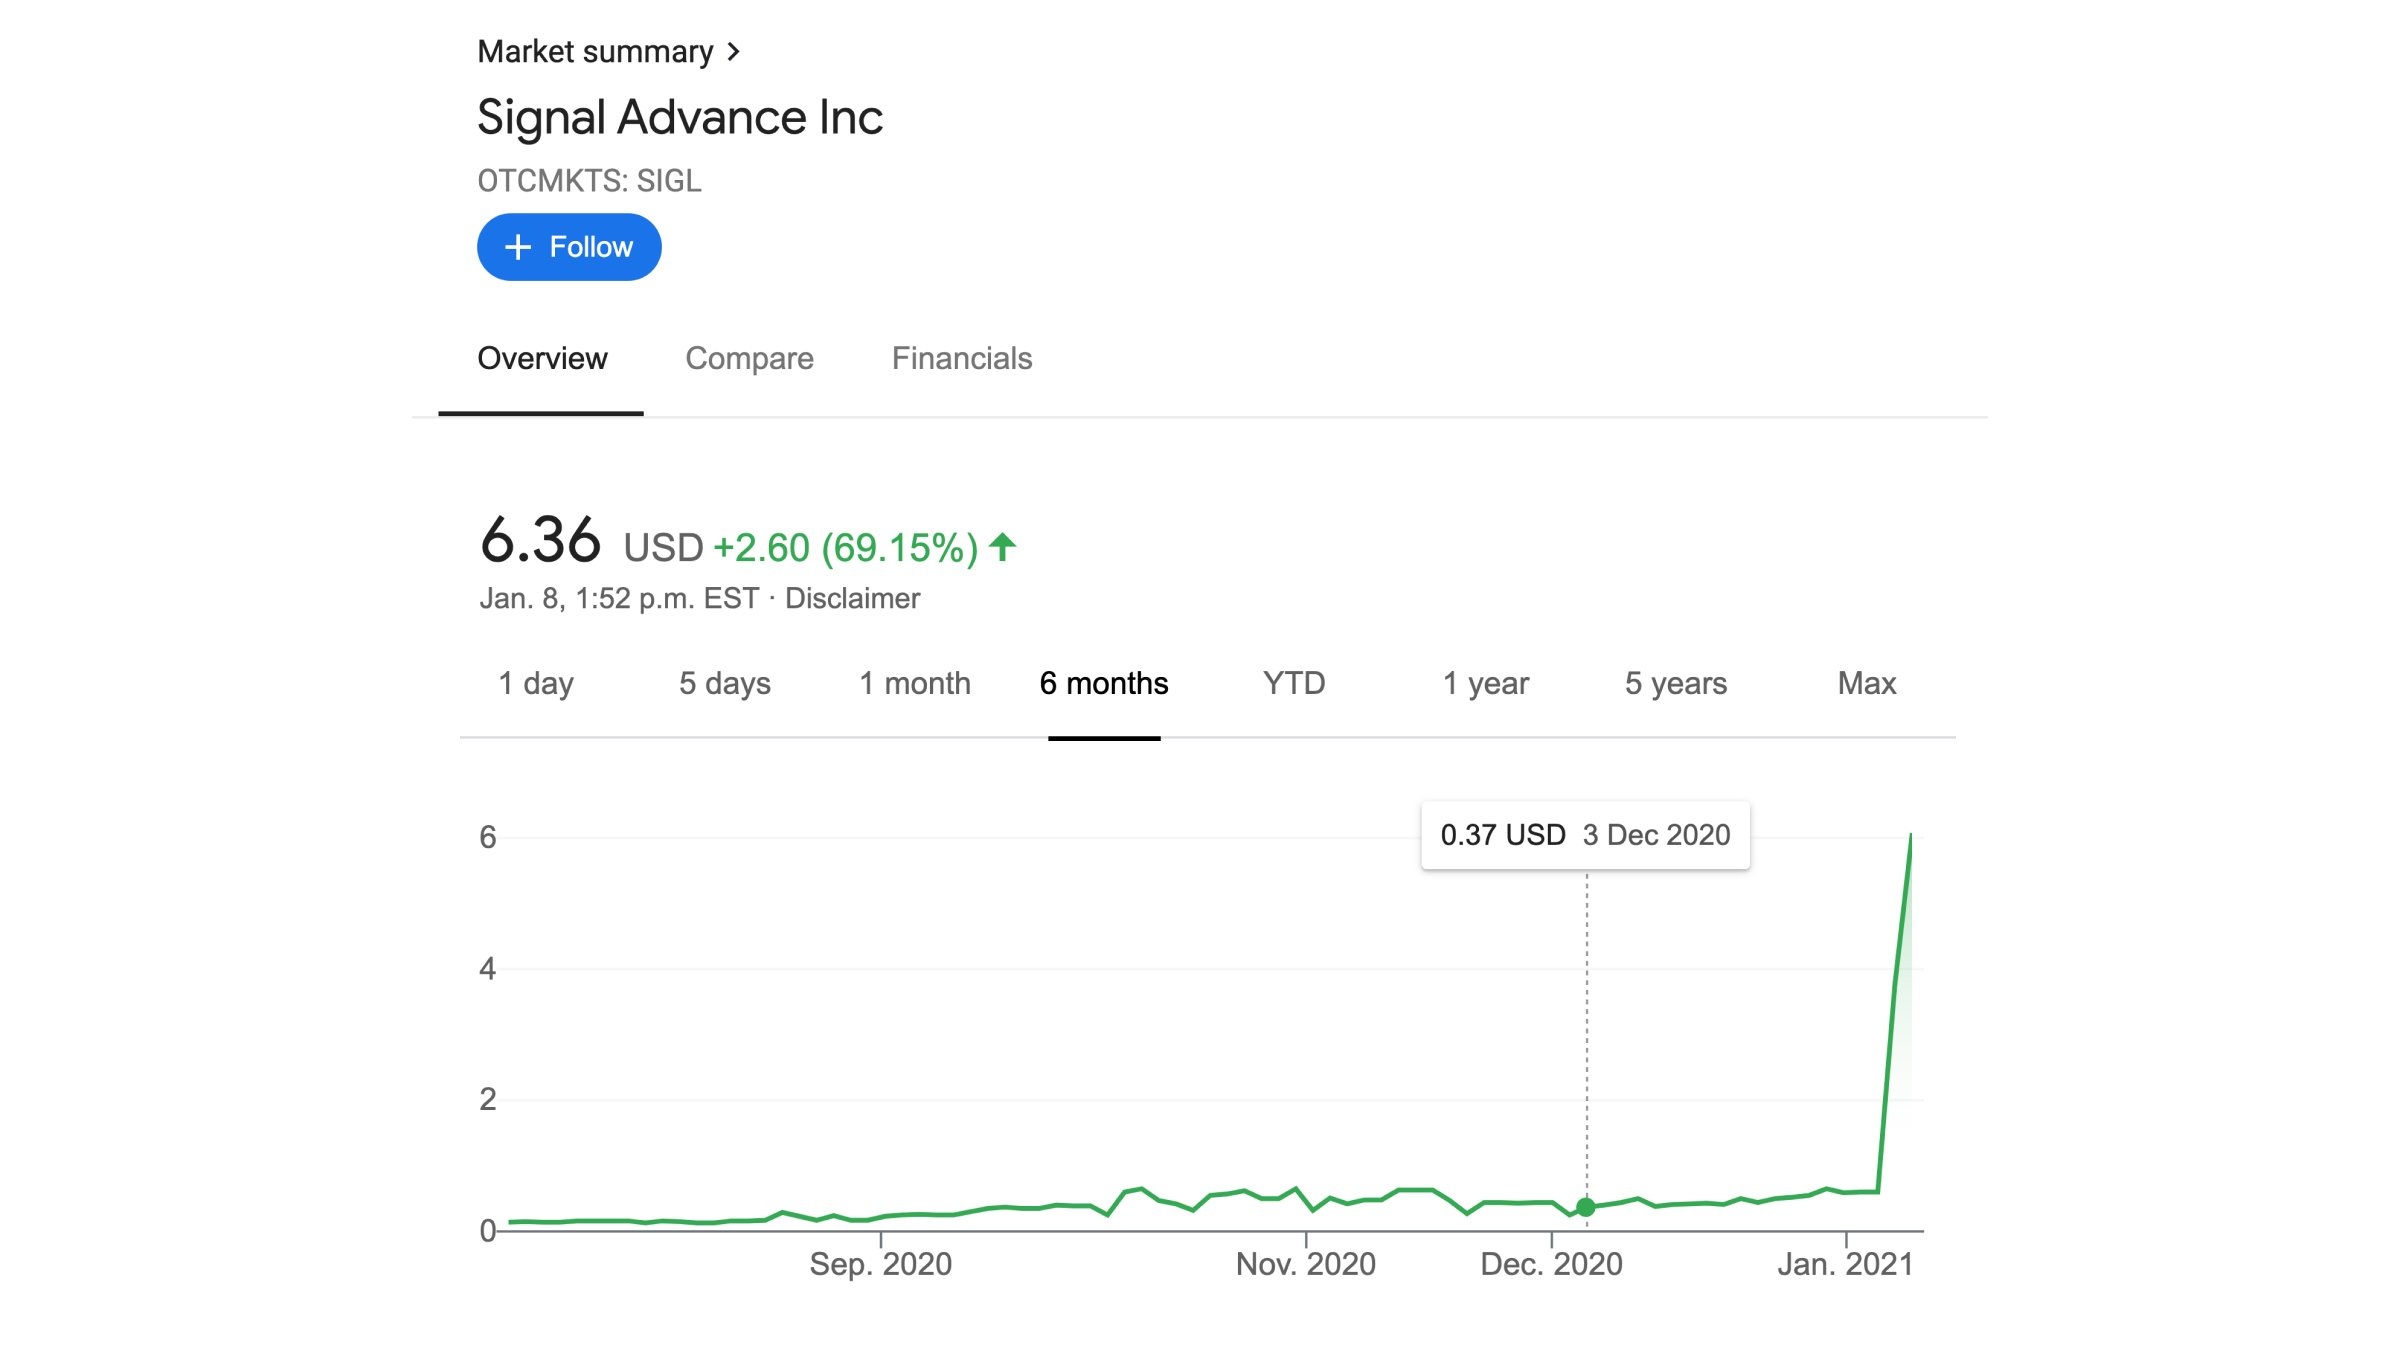This screenshot has height=1350, width=2400.
Task: Click the plus icon on the Follow button
Action: 516,246
